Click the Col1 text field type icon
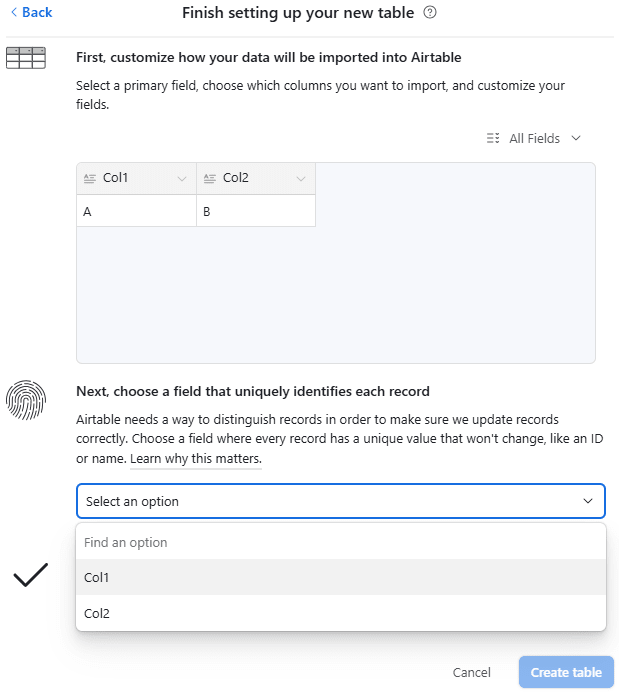This screenshot has height=700, width=619. (x=90, y=179)
